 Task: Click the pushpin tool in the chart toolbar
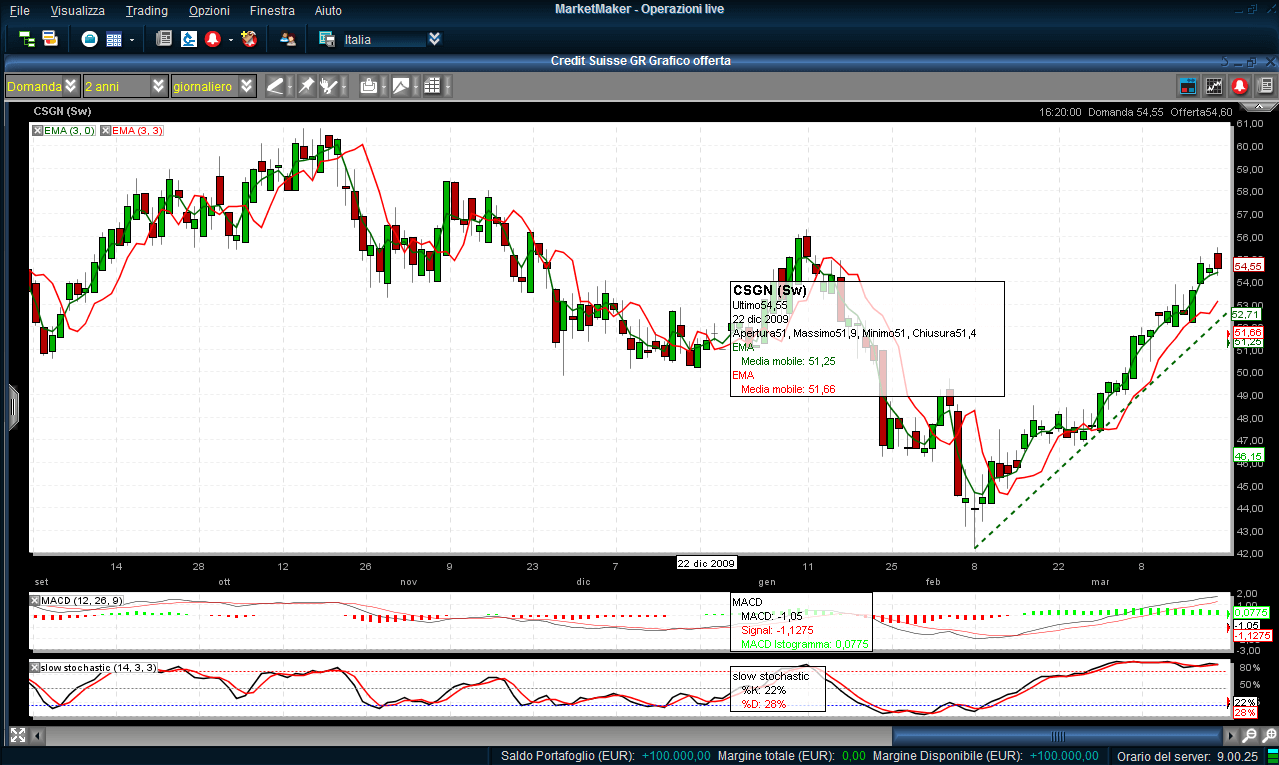(307, 86)
